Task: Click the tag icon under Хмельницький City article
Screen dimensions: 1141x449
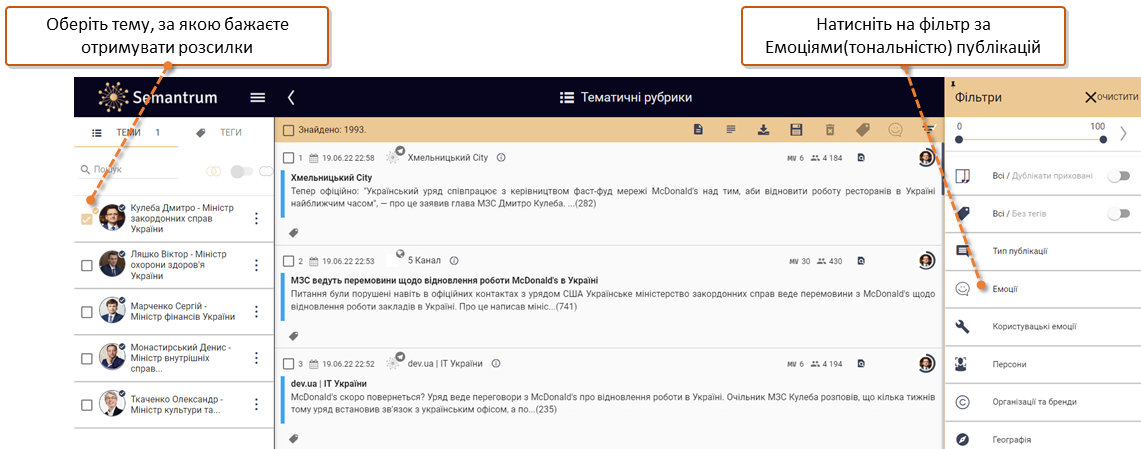Action: pyautogui.click(x=294, y=233)
